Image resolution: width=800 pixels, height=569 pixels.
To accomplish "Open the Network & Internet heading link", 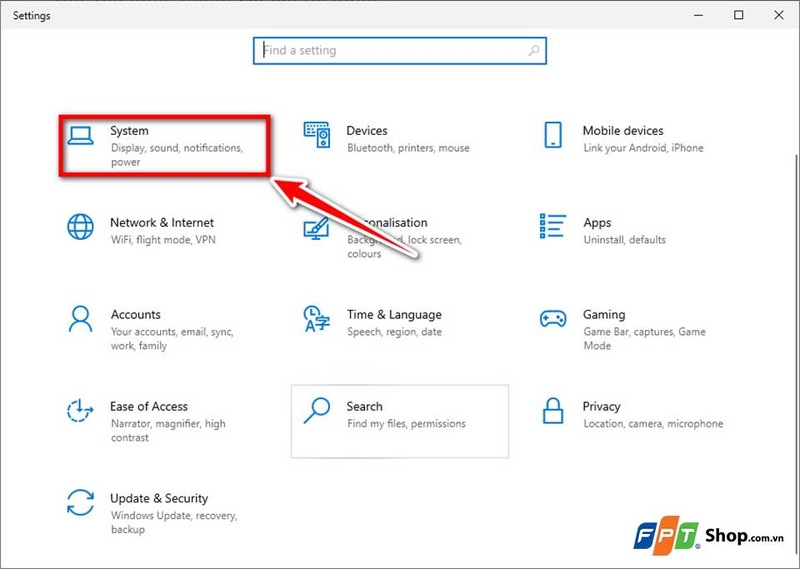I will click(162, 222).
